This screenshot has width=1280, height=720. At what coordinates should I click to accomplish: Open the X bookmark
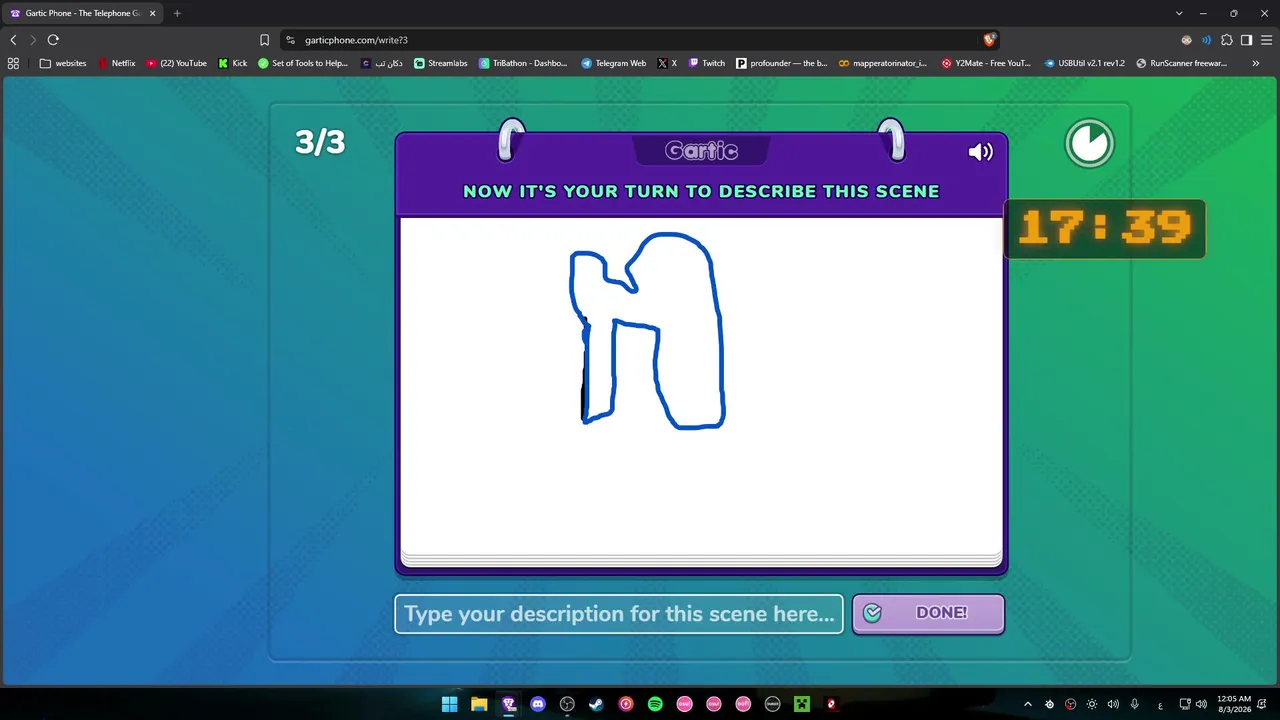pos(667,63)
